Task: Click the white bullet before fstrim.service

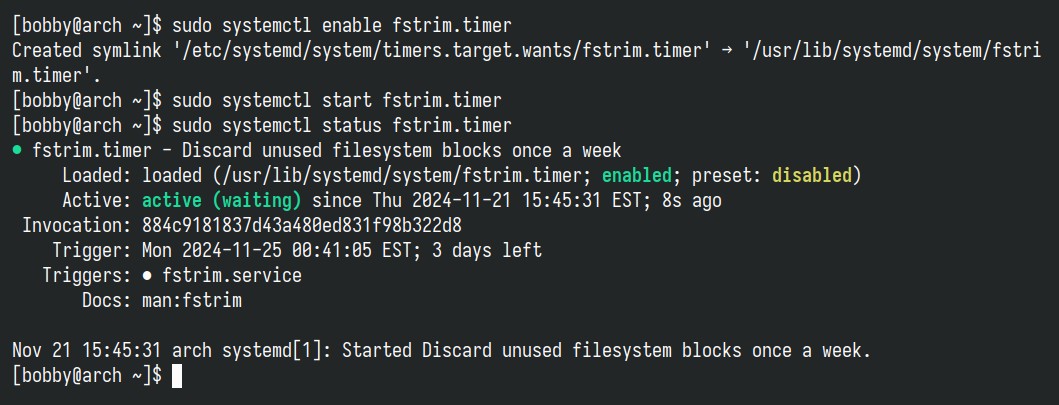Action: [147, 276]
